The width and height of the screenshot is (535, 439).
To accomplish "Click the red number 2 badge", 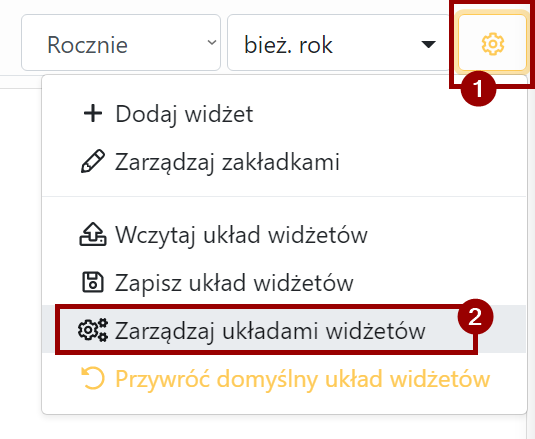I will pyautogui.click(x=475, y=317).
